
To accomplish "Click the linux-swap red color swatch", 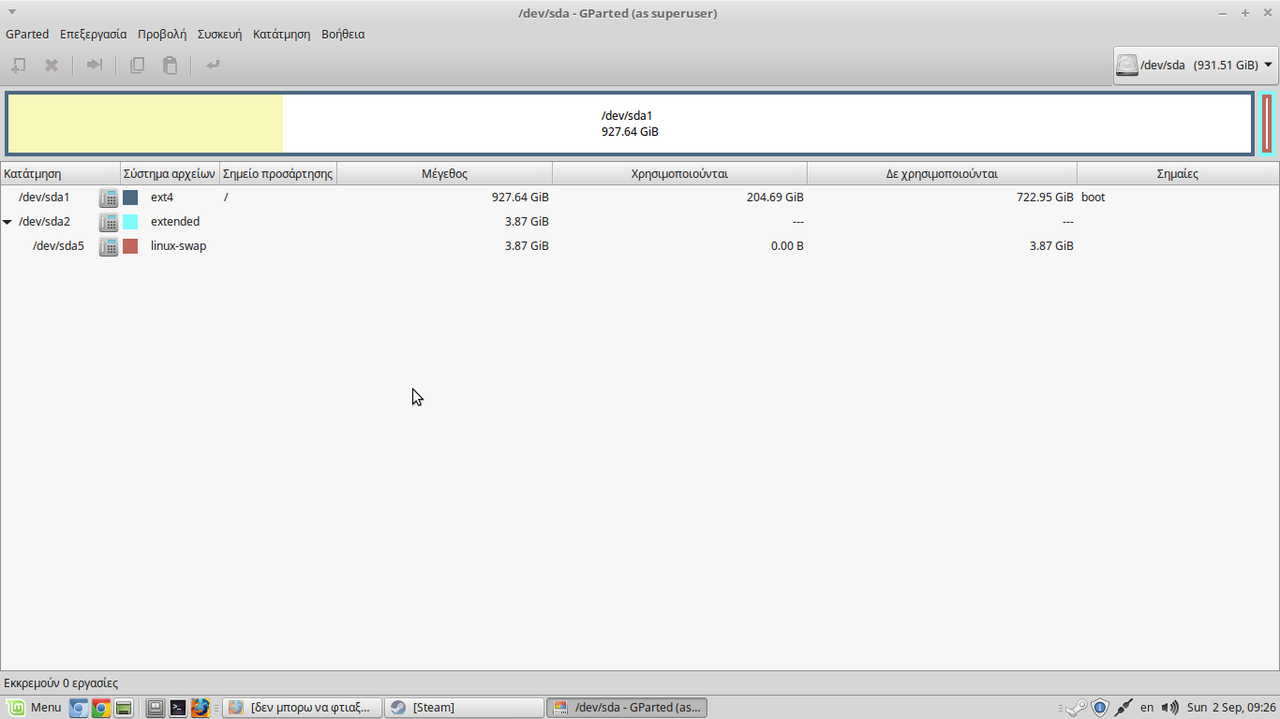I will tap(130, 245).
